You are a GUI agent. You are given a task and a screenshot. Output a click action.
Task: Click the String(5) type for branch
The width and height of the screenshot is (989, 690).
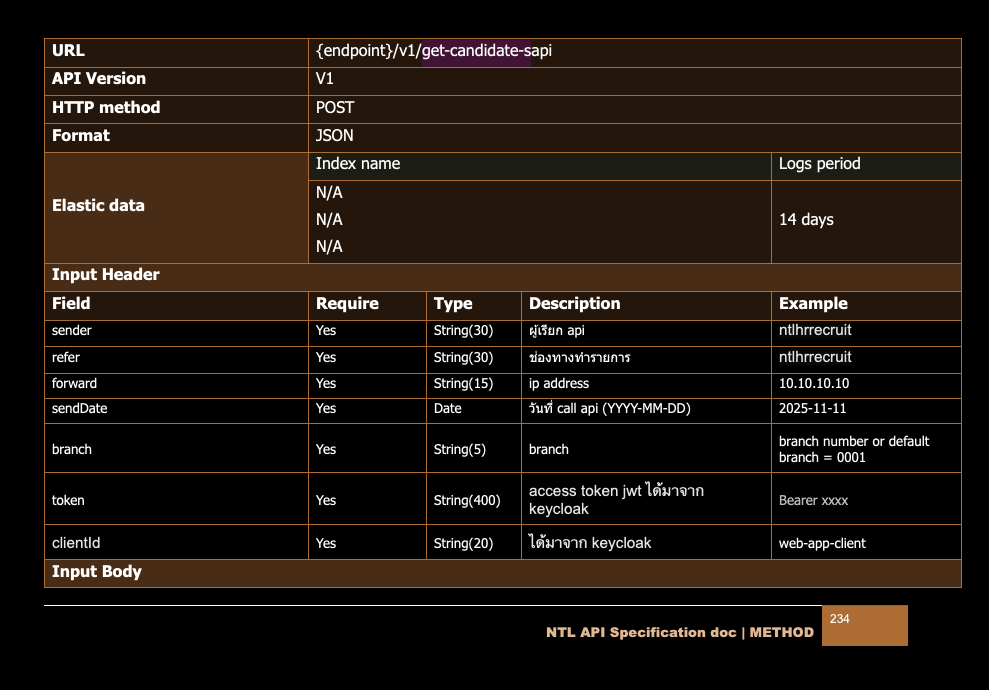[x=460, y=450]
